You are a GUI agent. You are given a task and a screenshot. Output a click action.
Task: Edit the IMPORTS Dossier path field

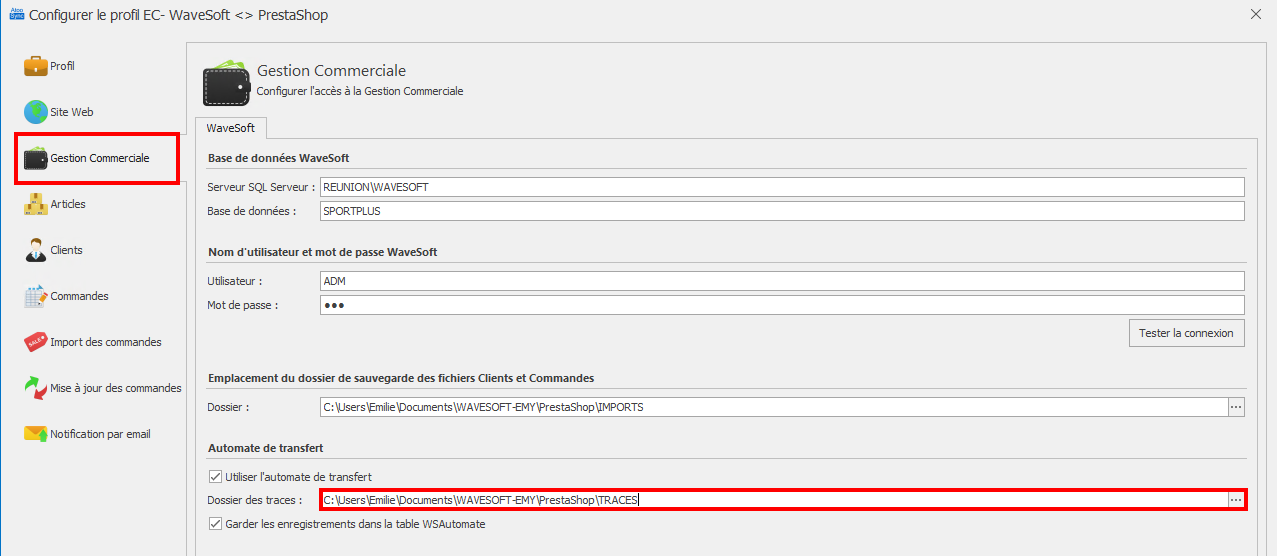(x=774, y=407)
